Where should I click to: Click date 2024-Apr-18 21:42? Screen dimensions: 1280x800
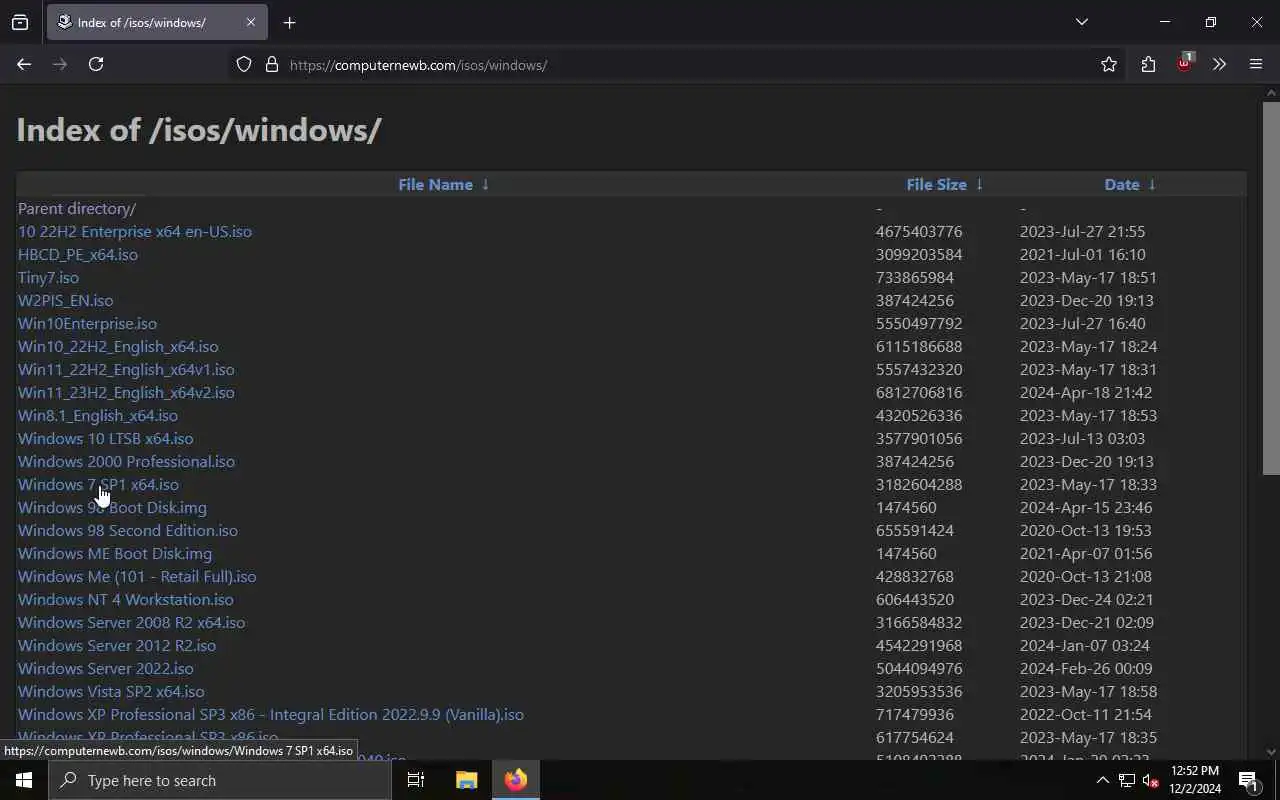[1086, 392]
